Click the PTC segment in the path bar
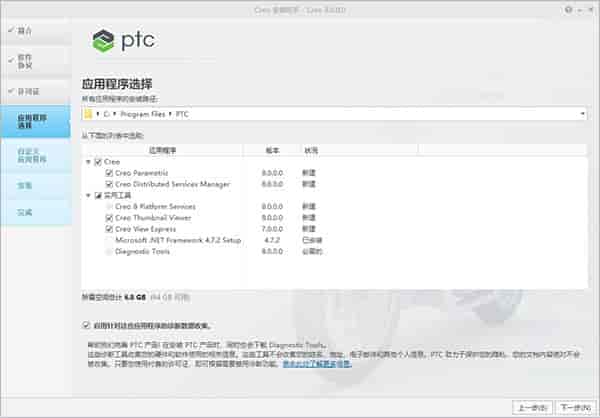 pyautogui.click(x=182, y=114)
